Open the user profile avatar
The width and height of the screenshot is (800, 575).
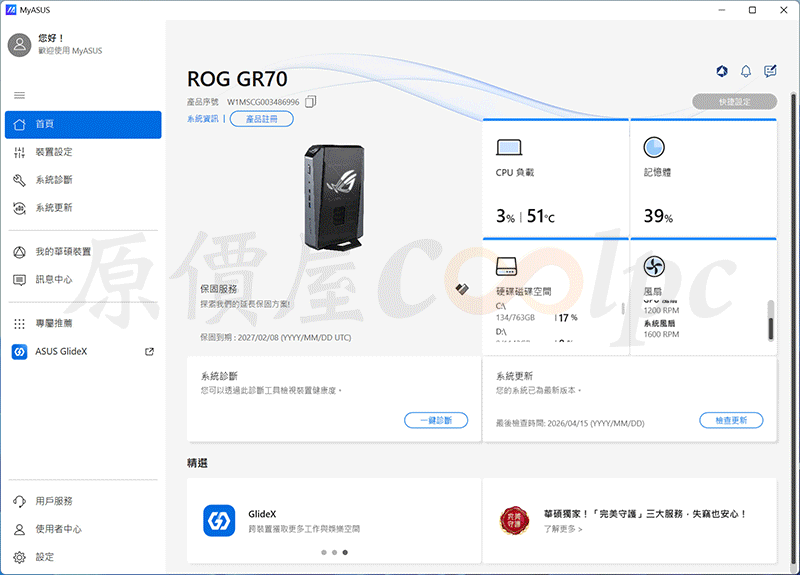click(19, 45)
